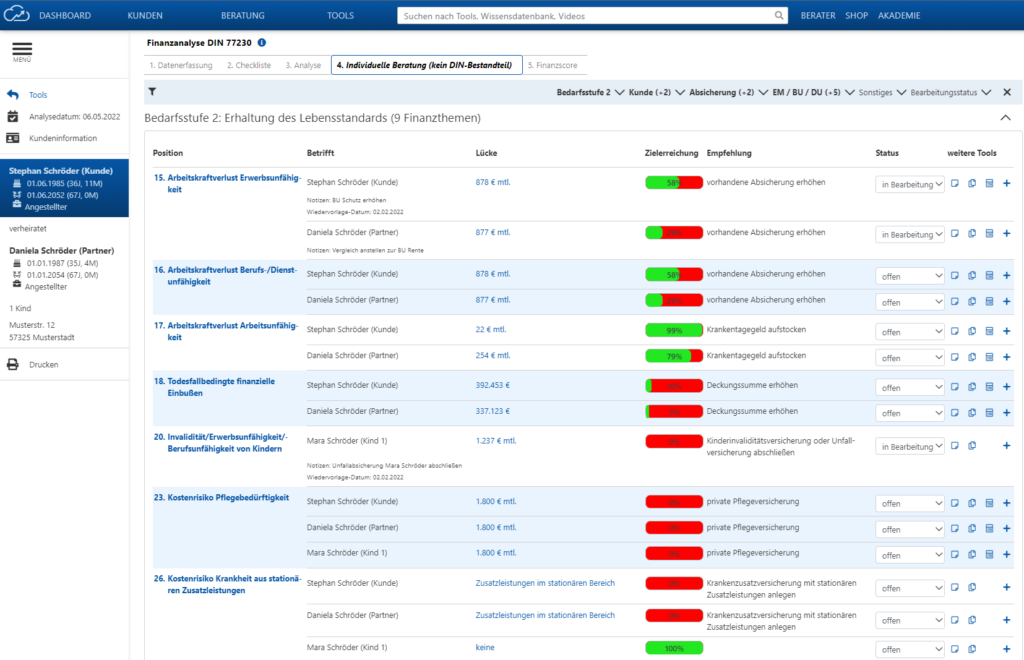This screenshot has height=660, width=1024.
Task: Click the search magnifier icon
Action: coord(779,15)
